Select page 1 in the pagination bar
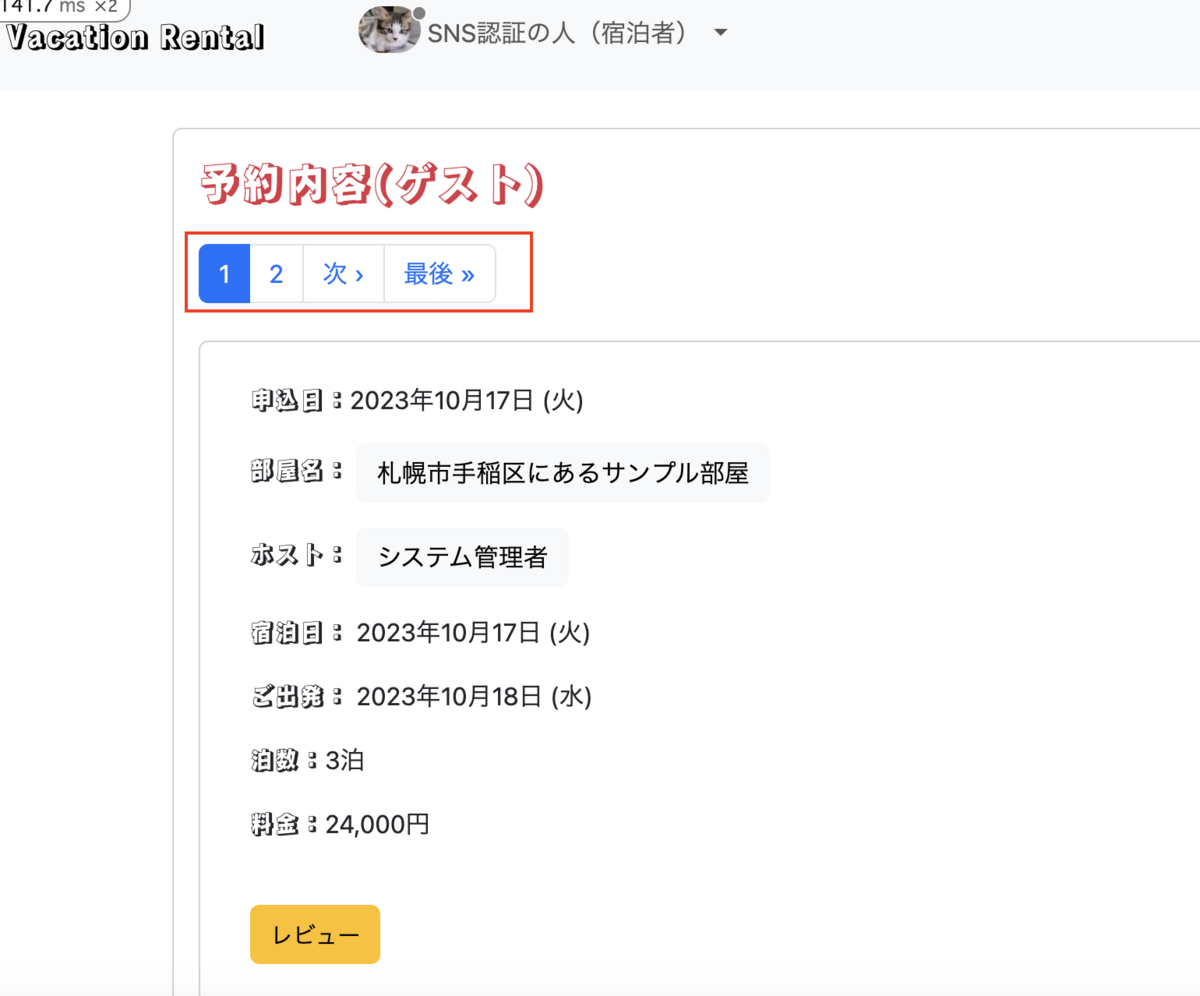Image resolution: width=1200 pixels, height=996 pixels. pos(223,273)
